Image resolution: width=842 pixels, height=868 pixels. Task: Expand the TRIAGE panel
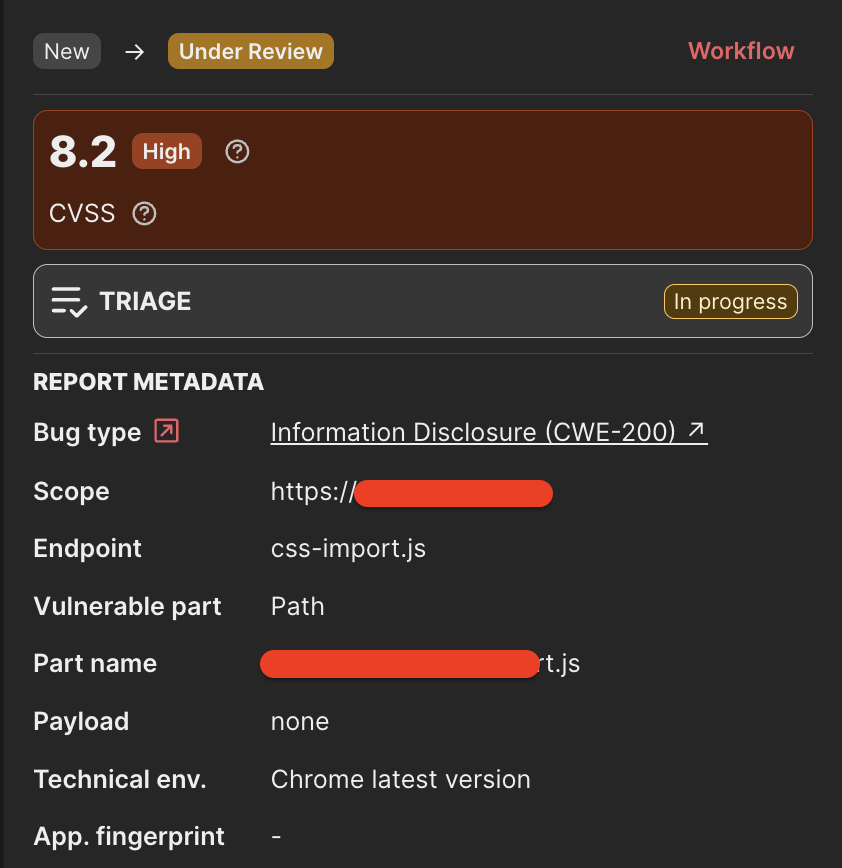(x=423, y=301)
